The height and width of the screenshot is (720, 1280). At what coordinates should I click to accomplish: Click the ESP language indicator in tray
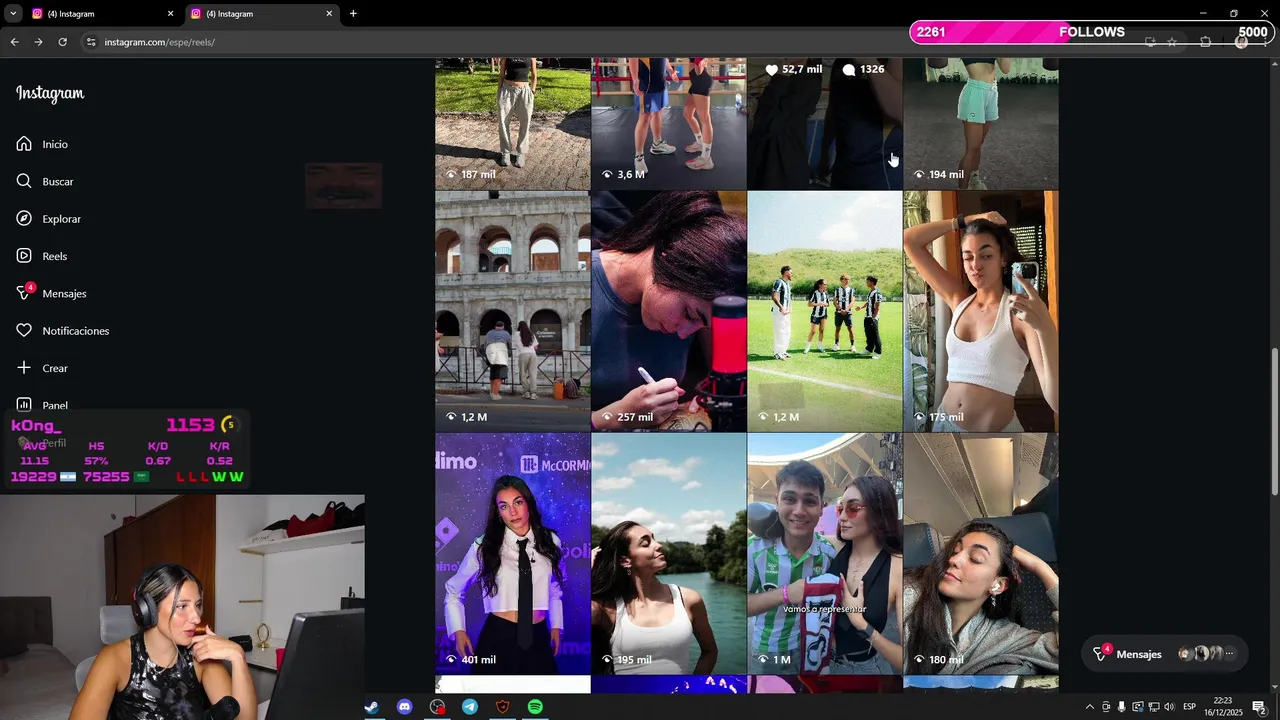[1190, 707]
